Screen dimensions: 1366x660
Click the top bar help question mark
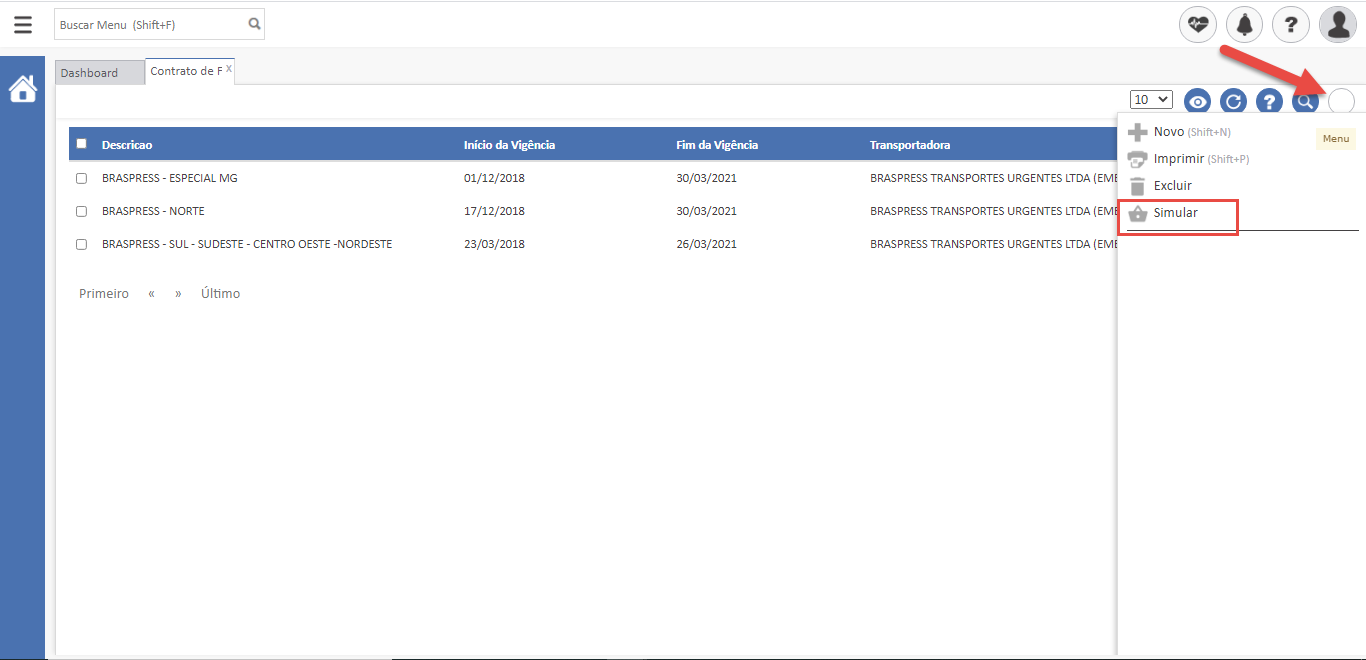coord(1290,24)
